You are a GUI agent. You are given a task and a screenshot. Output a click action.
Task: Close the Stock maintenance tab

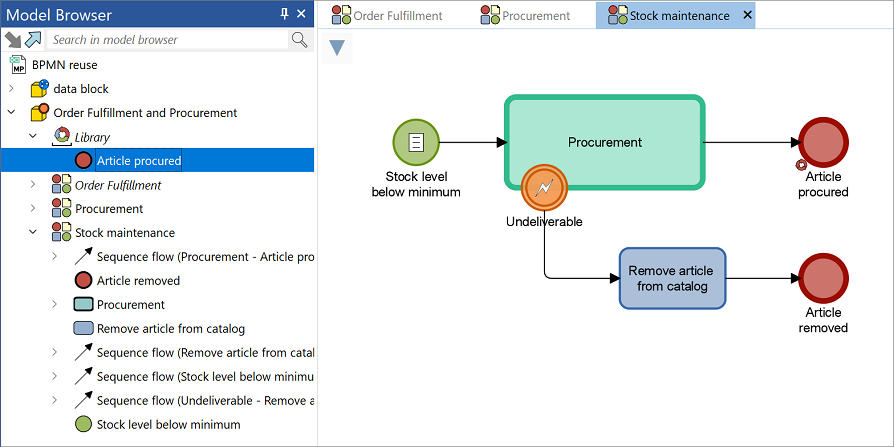pyautogui.click(x=746, y=15)
